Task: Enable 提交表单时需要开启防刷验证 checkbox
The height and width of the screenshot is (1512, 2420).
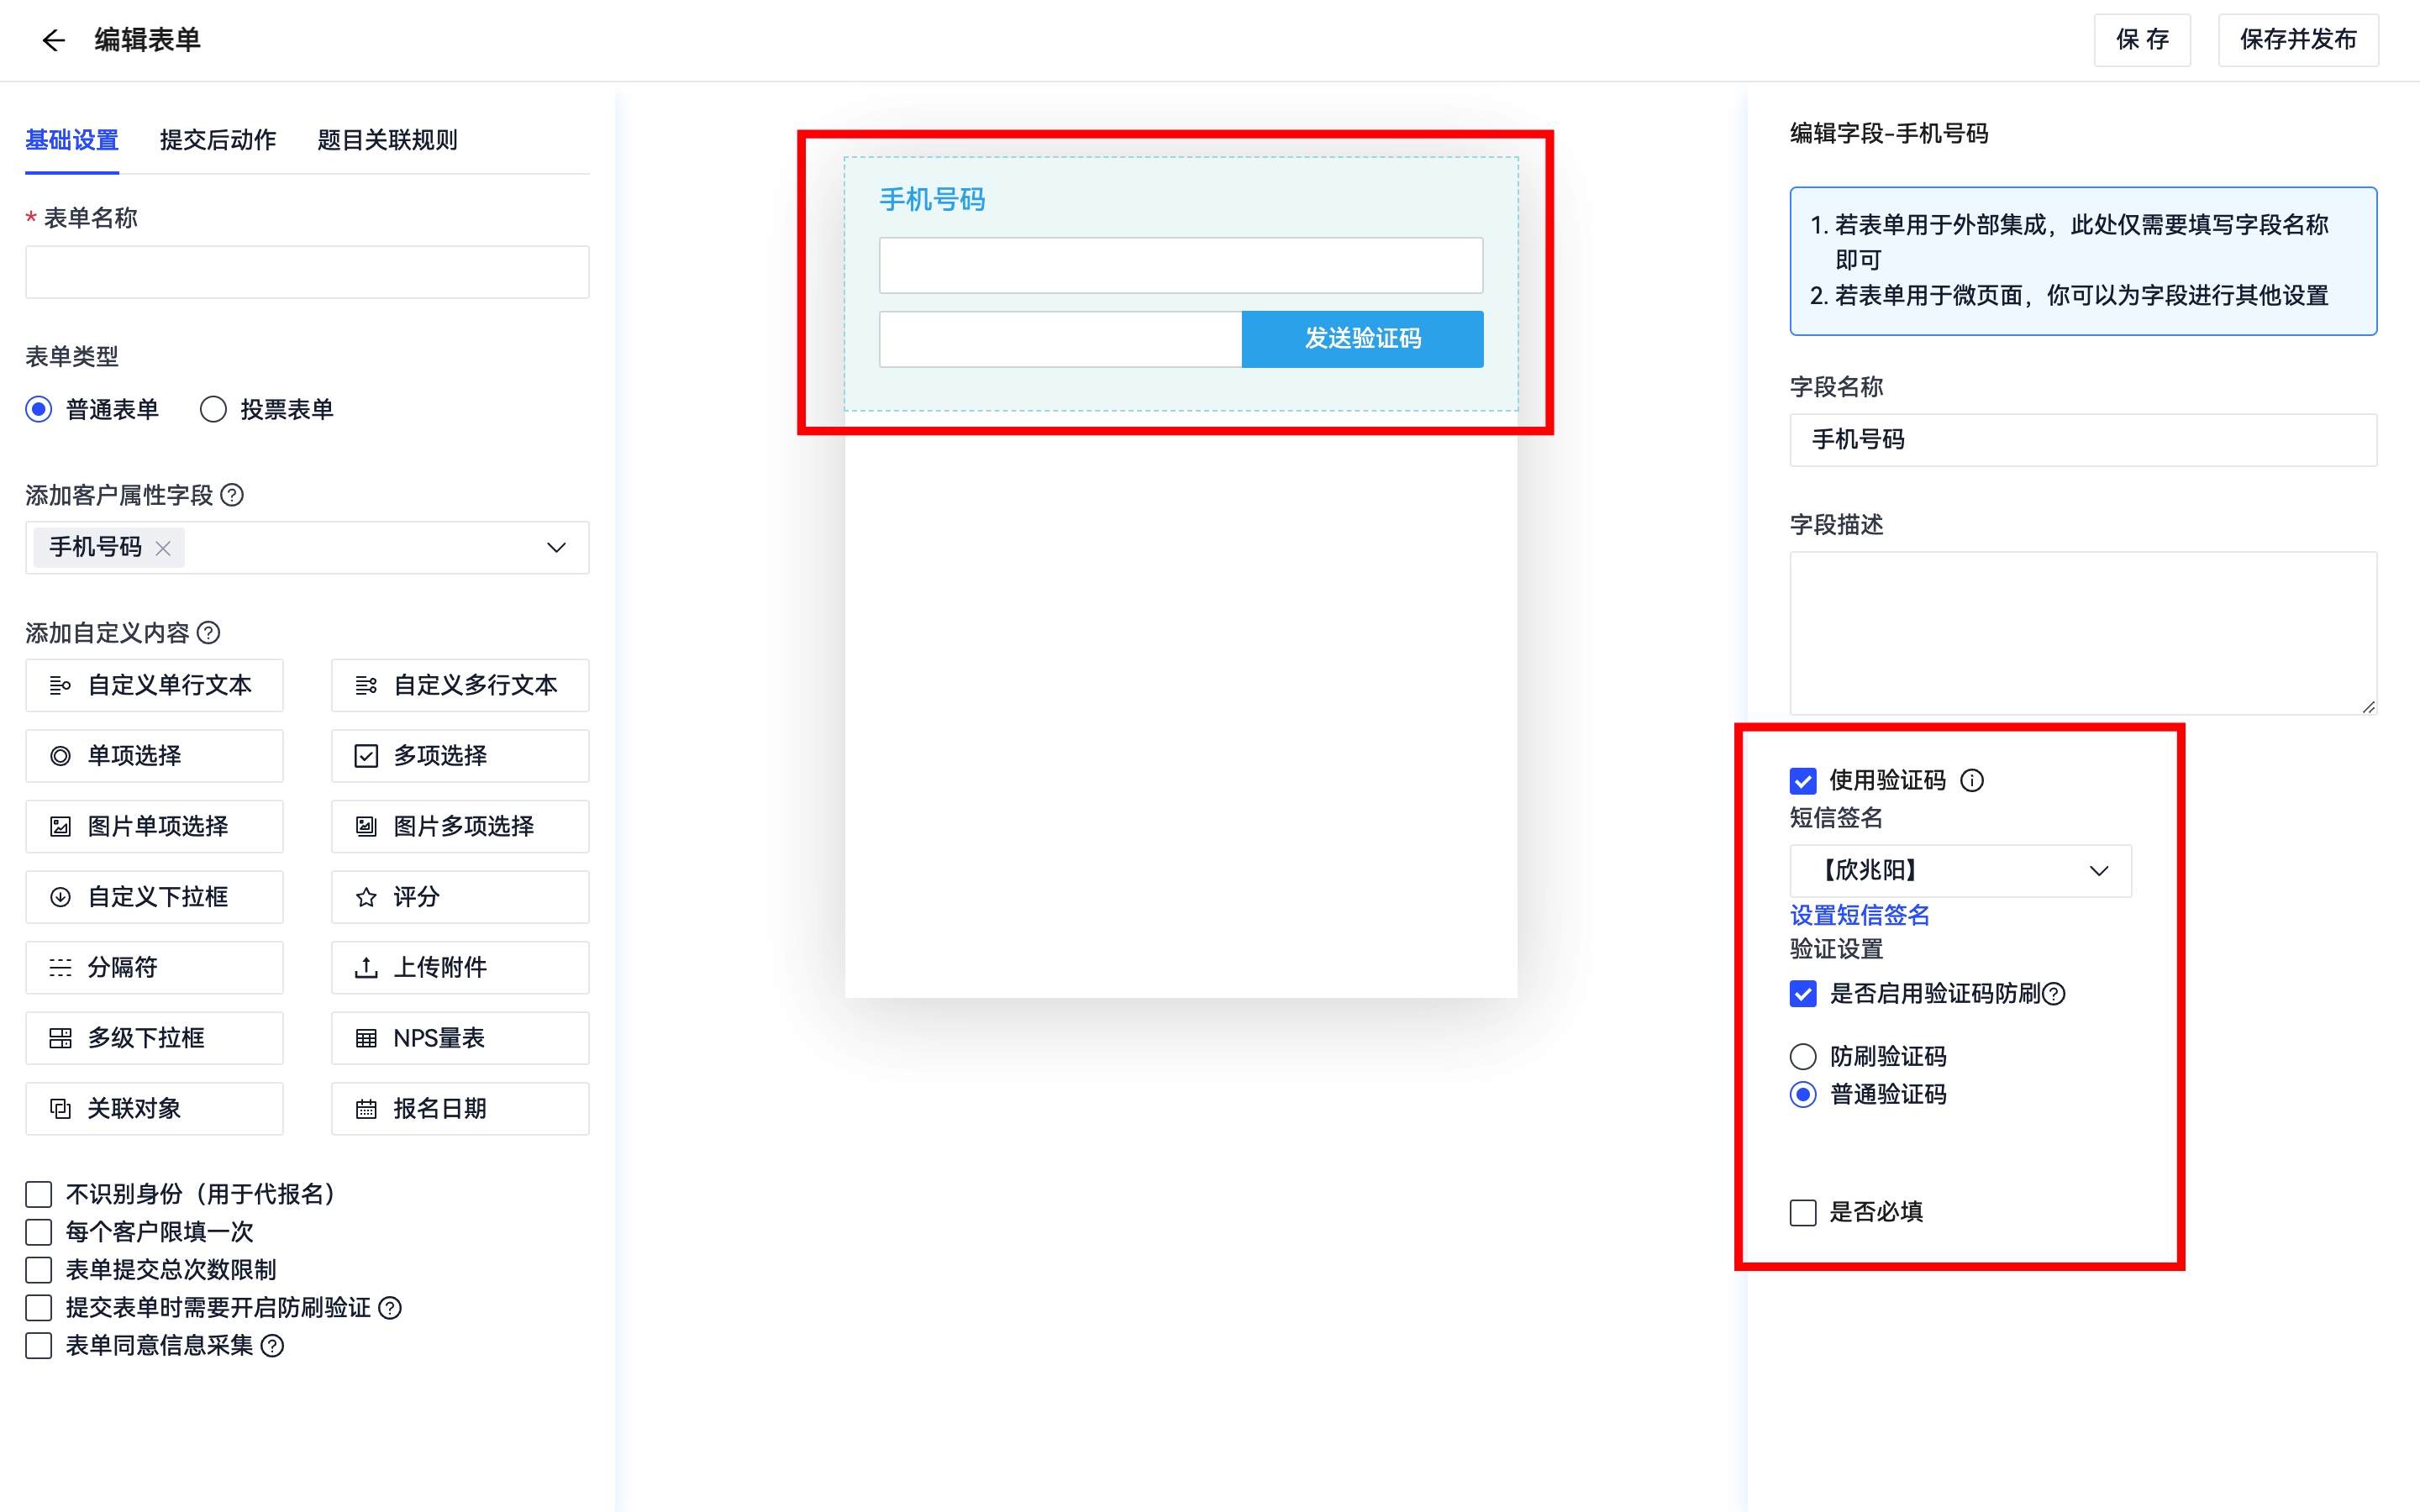Action: [x=39, y=1308]
